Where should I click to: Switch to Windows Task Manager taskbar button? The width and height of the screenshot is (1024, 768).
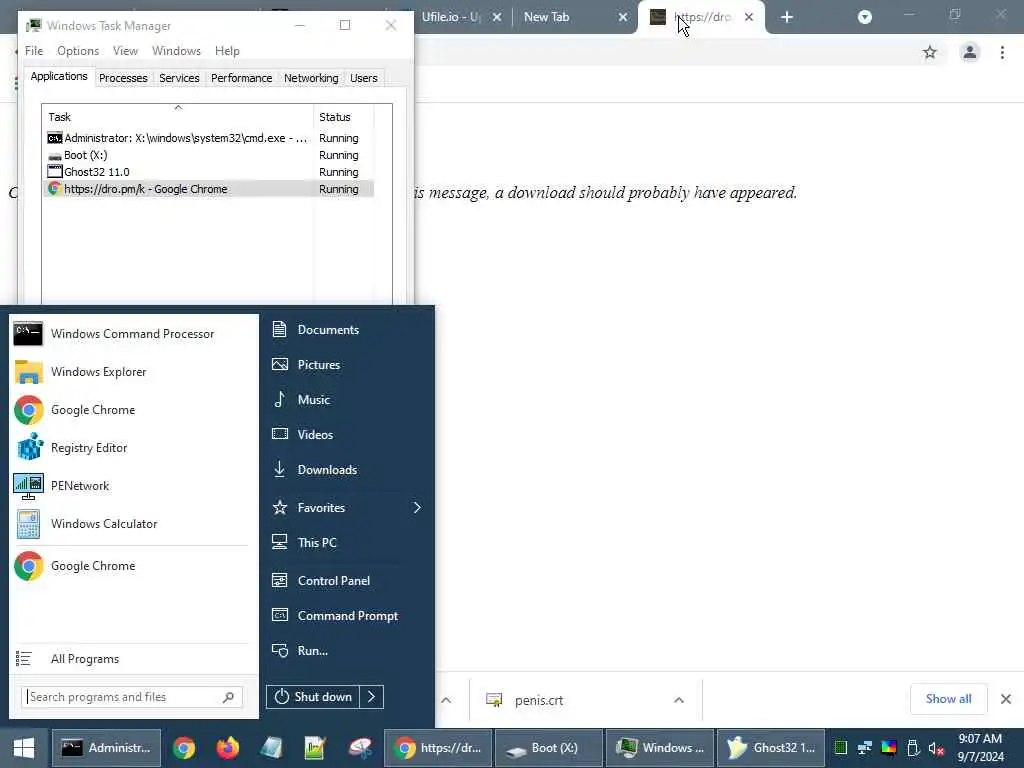coord(660,748)
